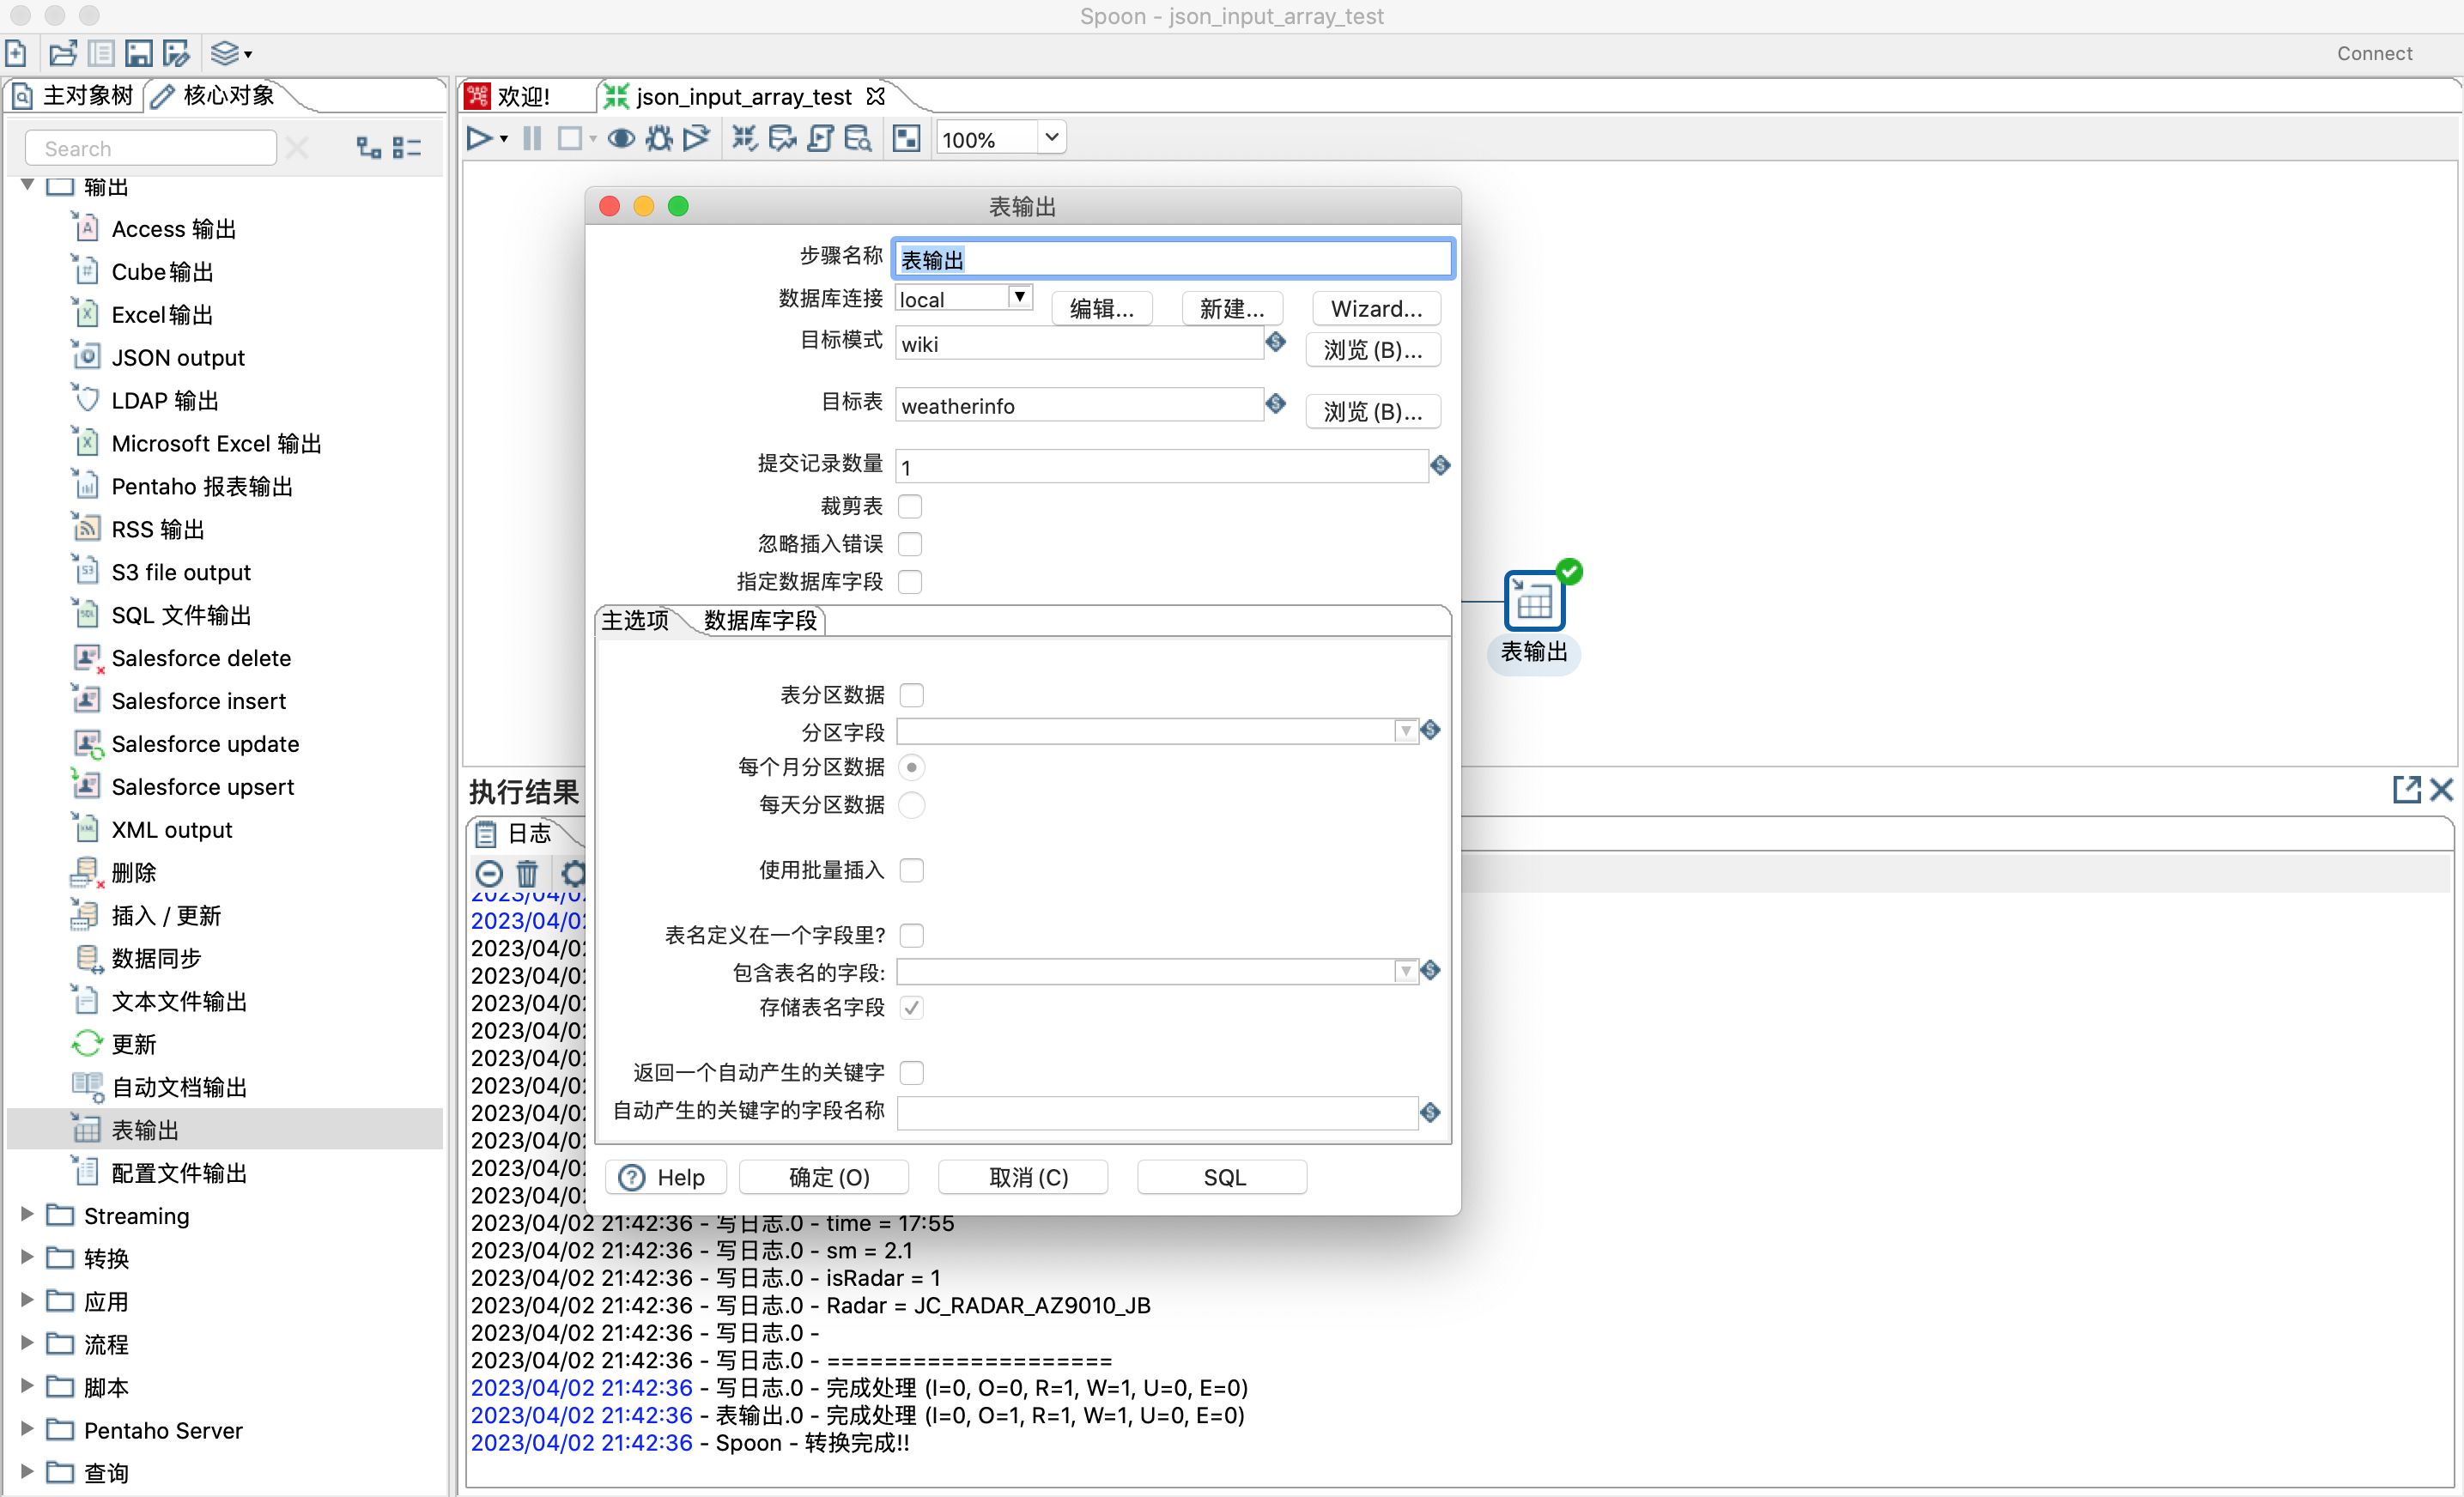Click the 表输出 step icon on canvas
This screenshot has width=2464, height=1497.
click(1533, 601)
